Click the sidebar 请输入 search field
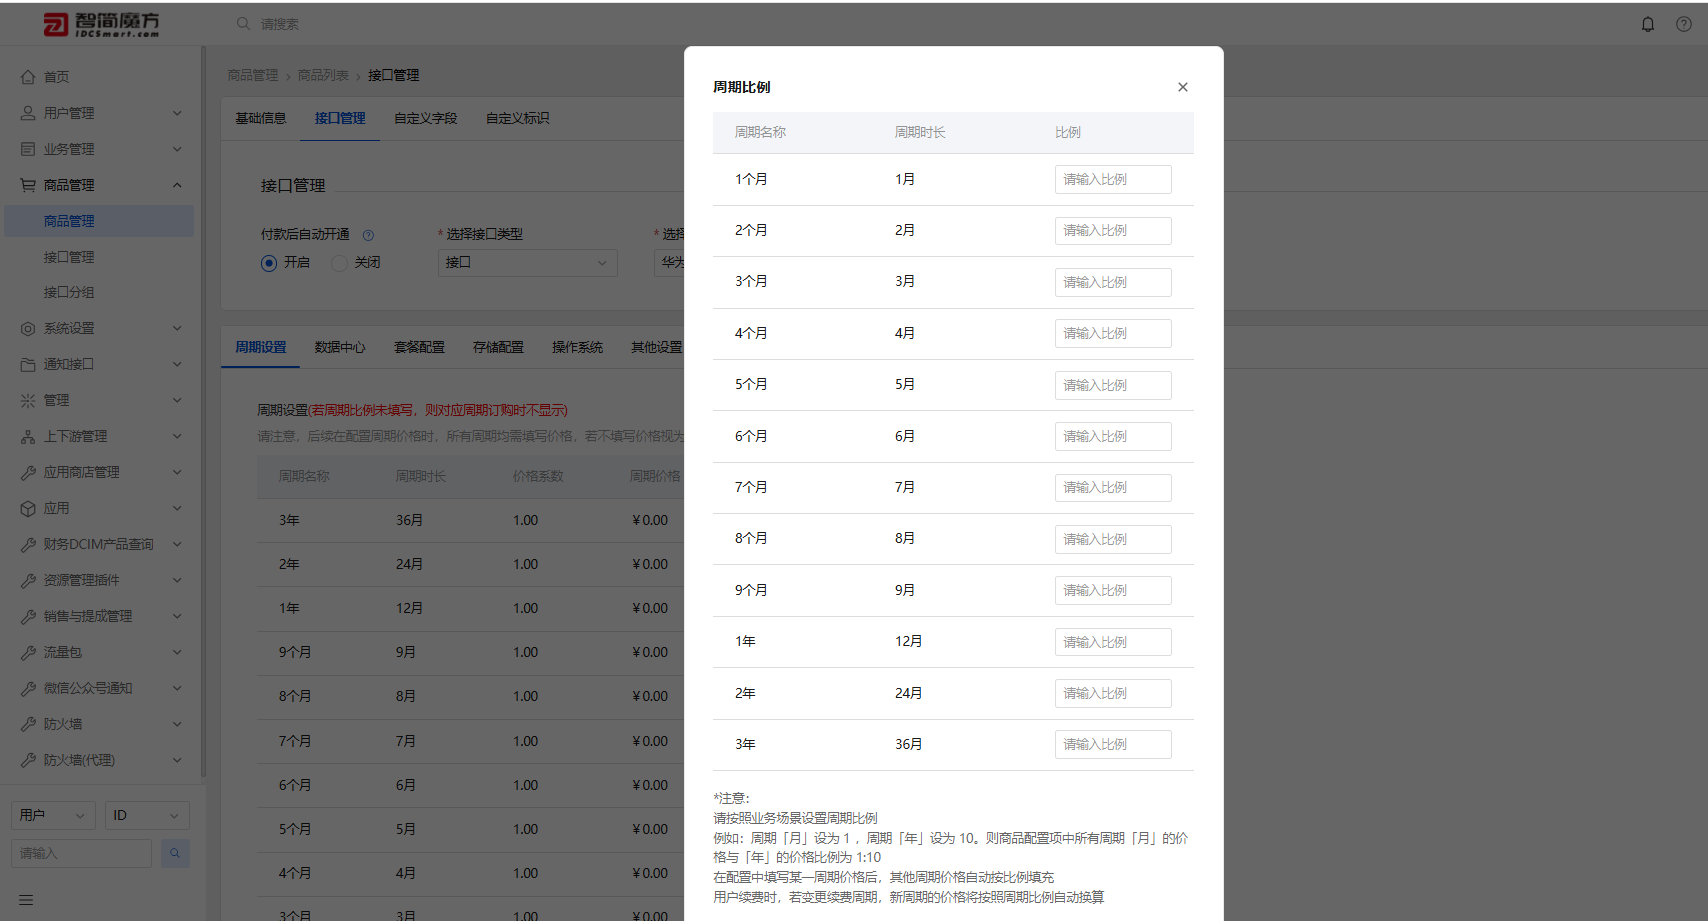This screenshot has height=921, width=1708. pyautogui.click(x=81, y=853)
